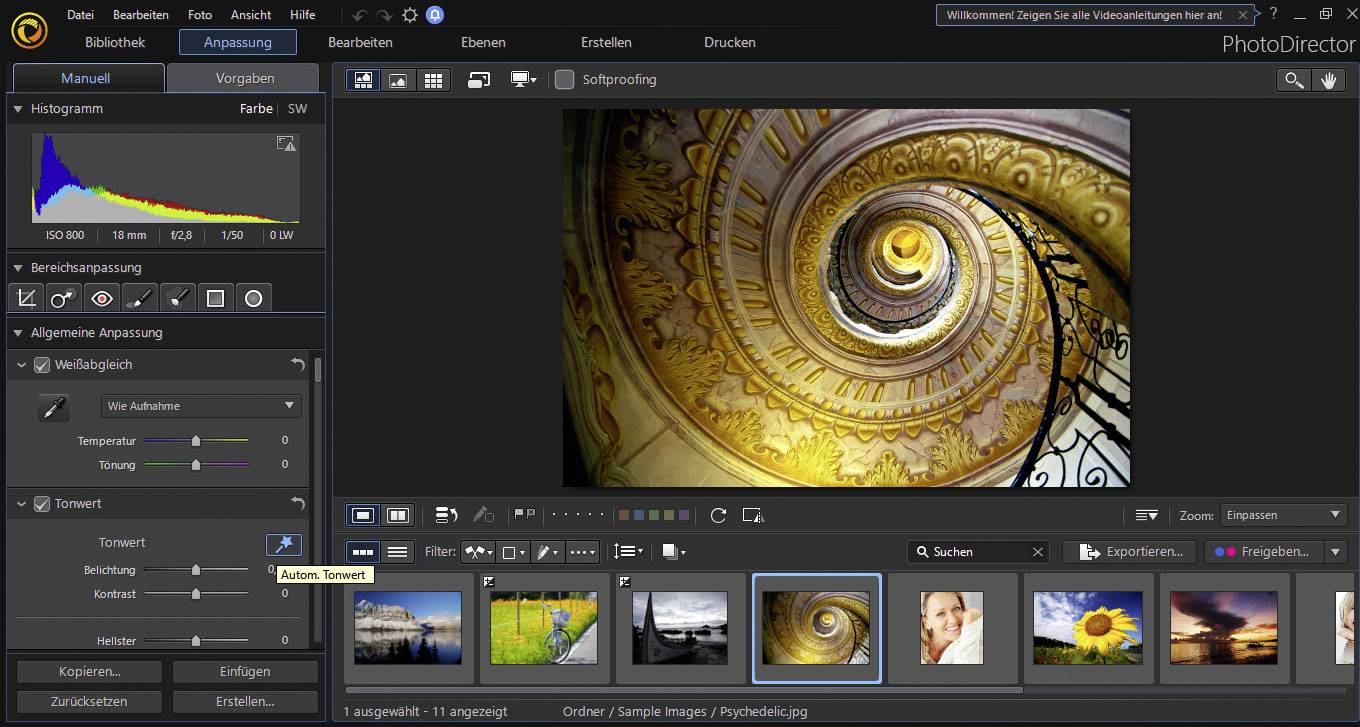Activate the circular gradient mask tool

(x=254, y=297)
